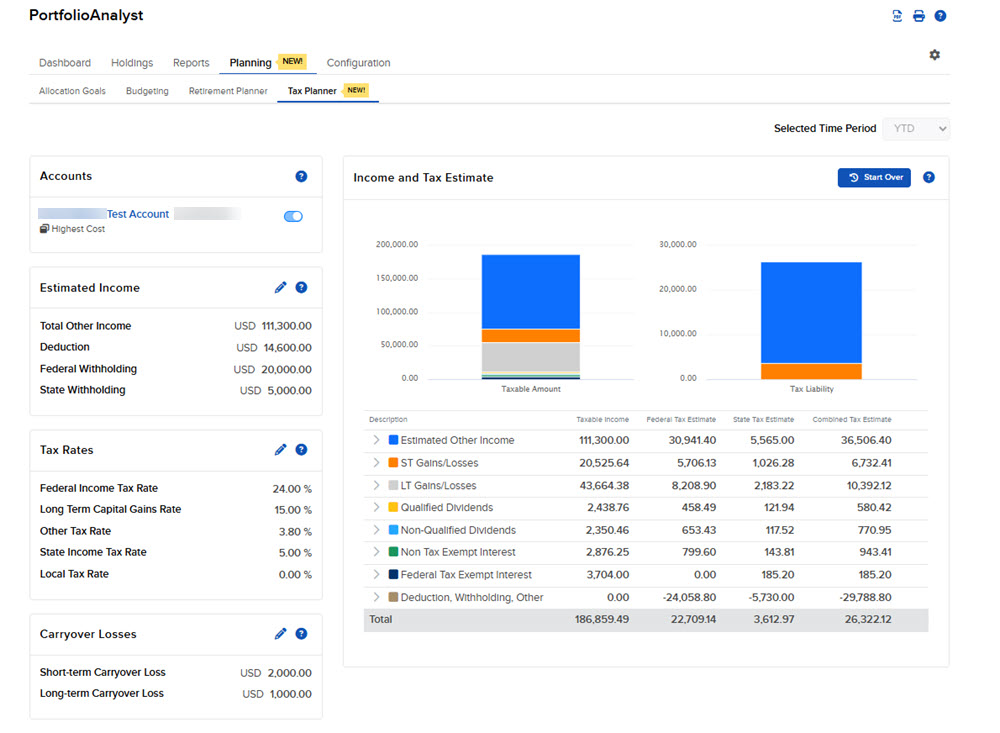1000x733 pixels.
Task: Switch to the Holdings tab
Action: [x=132, y=63]
